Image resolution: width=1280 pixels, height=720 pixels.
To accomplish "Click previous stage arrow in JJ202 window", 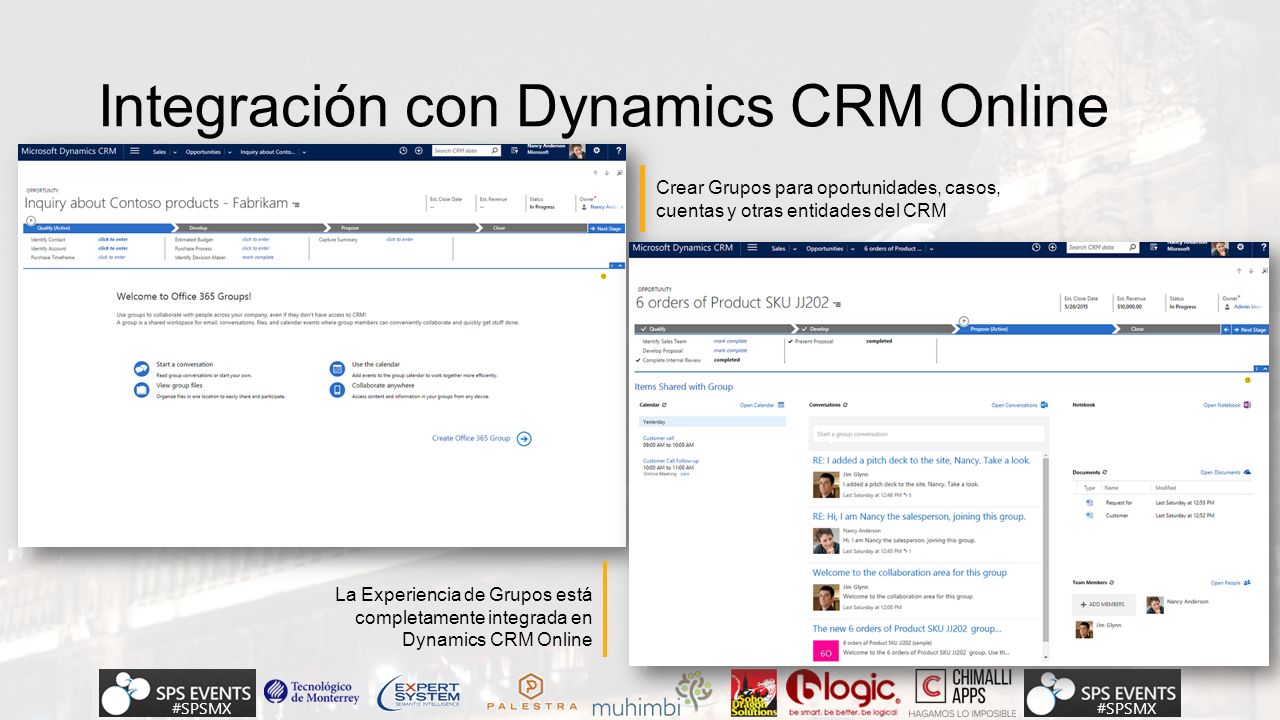I will click(1227, 329).
